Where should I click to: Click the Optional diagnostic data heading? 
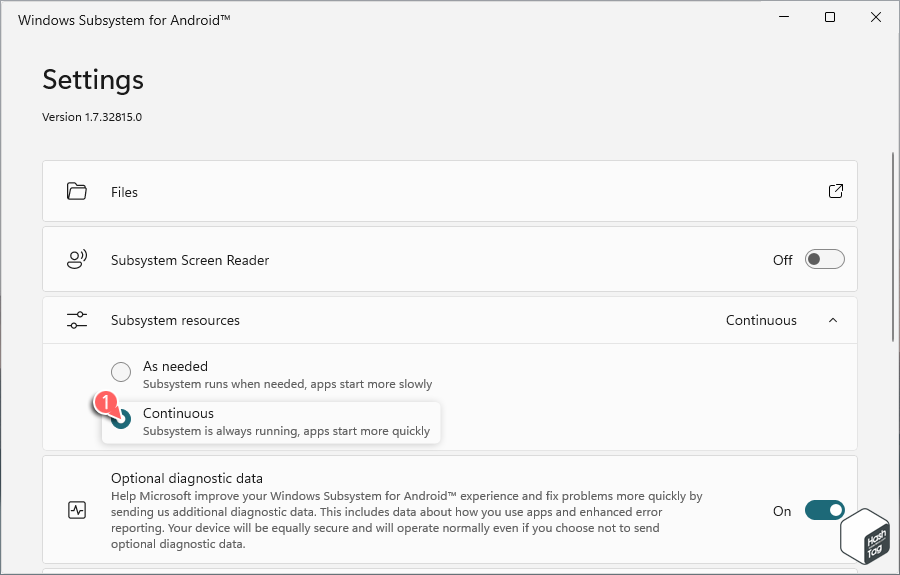pyautogui.click(x=187, y=478)
